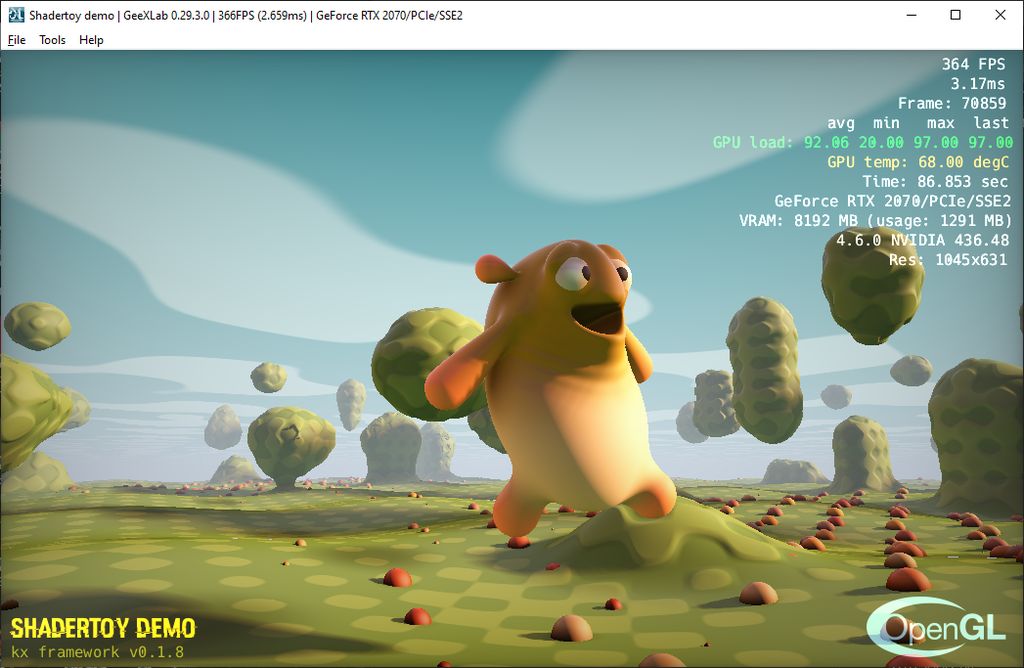Click the 'GPU temp: 68.00 degC' text
Screen dimensions: 1024x668
click(x=918, y=162)
